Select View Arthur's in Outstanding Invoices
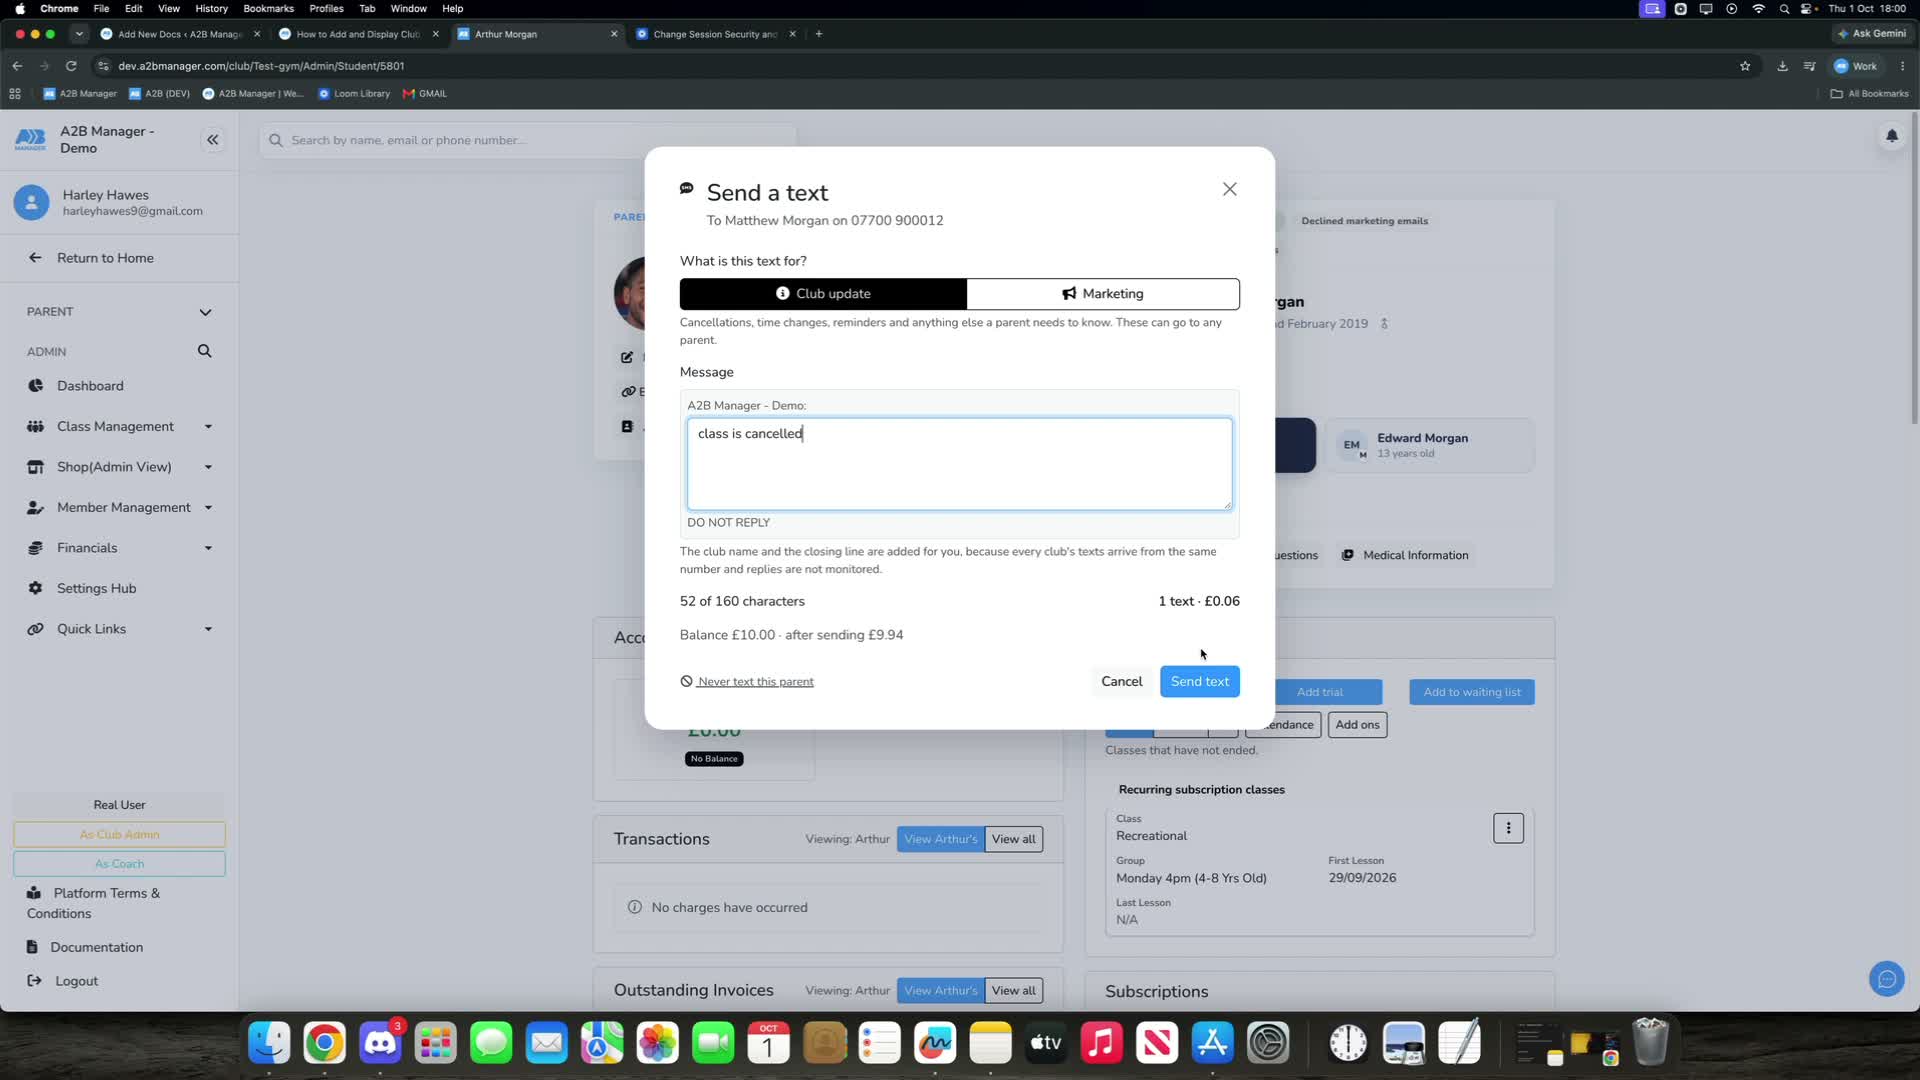Screen dimensions: 1920x1080 pyautogui.click(x=940, y=990)
